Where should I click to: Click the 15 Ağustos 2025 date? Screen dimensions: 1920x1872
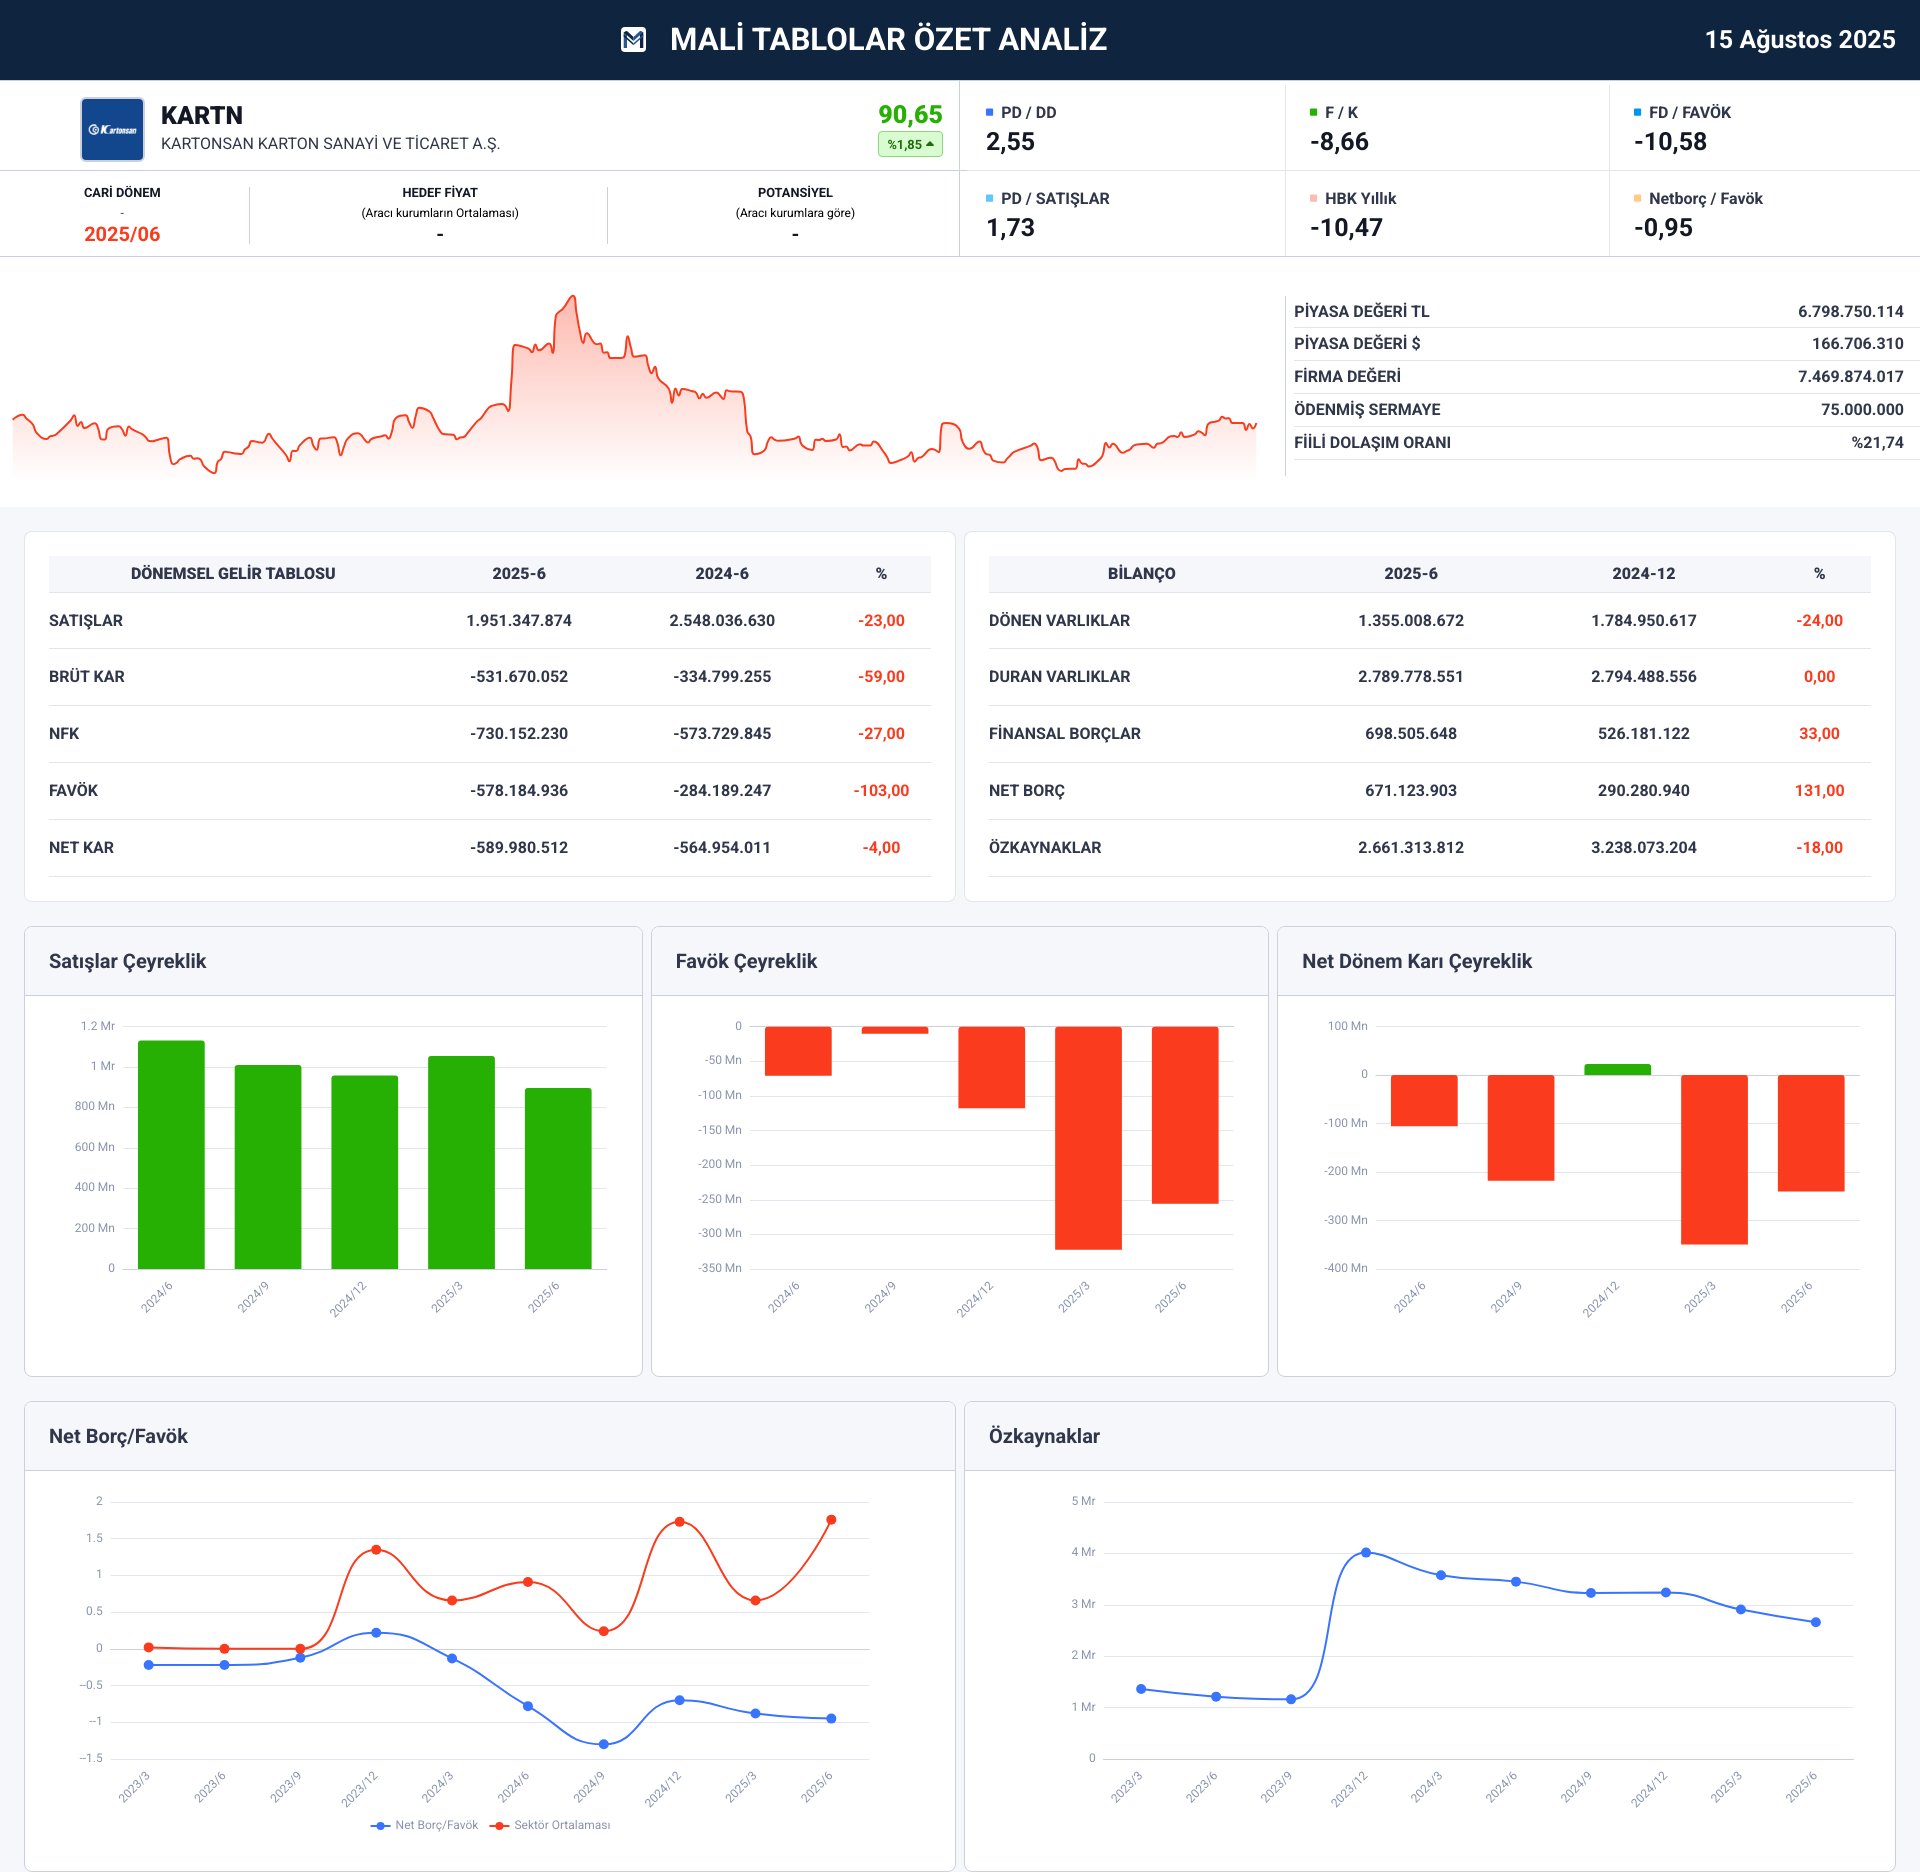(1799, 40)
